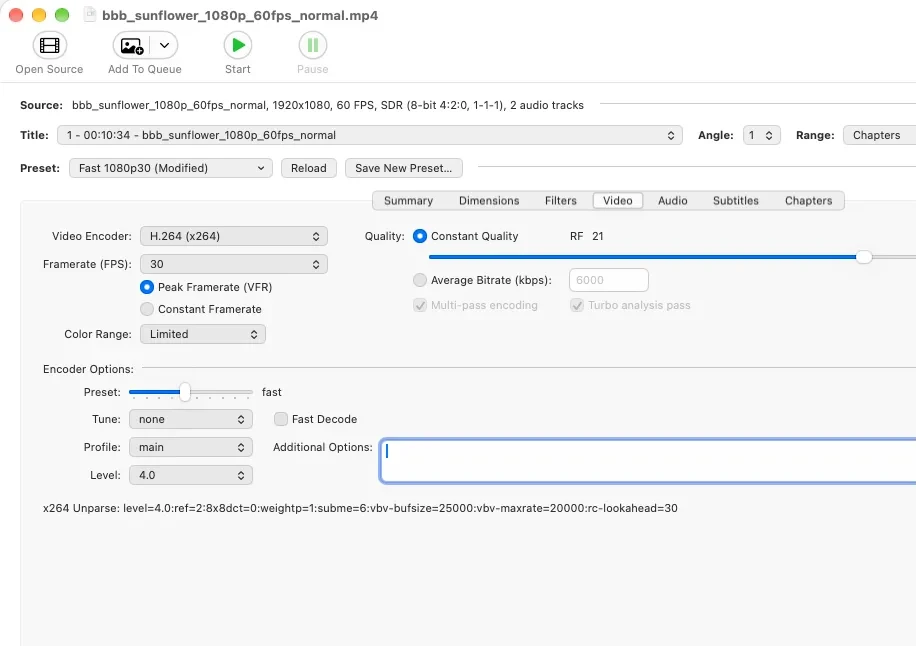
Task: Select Average Bitrate (kbps) radio button
Action: [420, 280]
